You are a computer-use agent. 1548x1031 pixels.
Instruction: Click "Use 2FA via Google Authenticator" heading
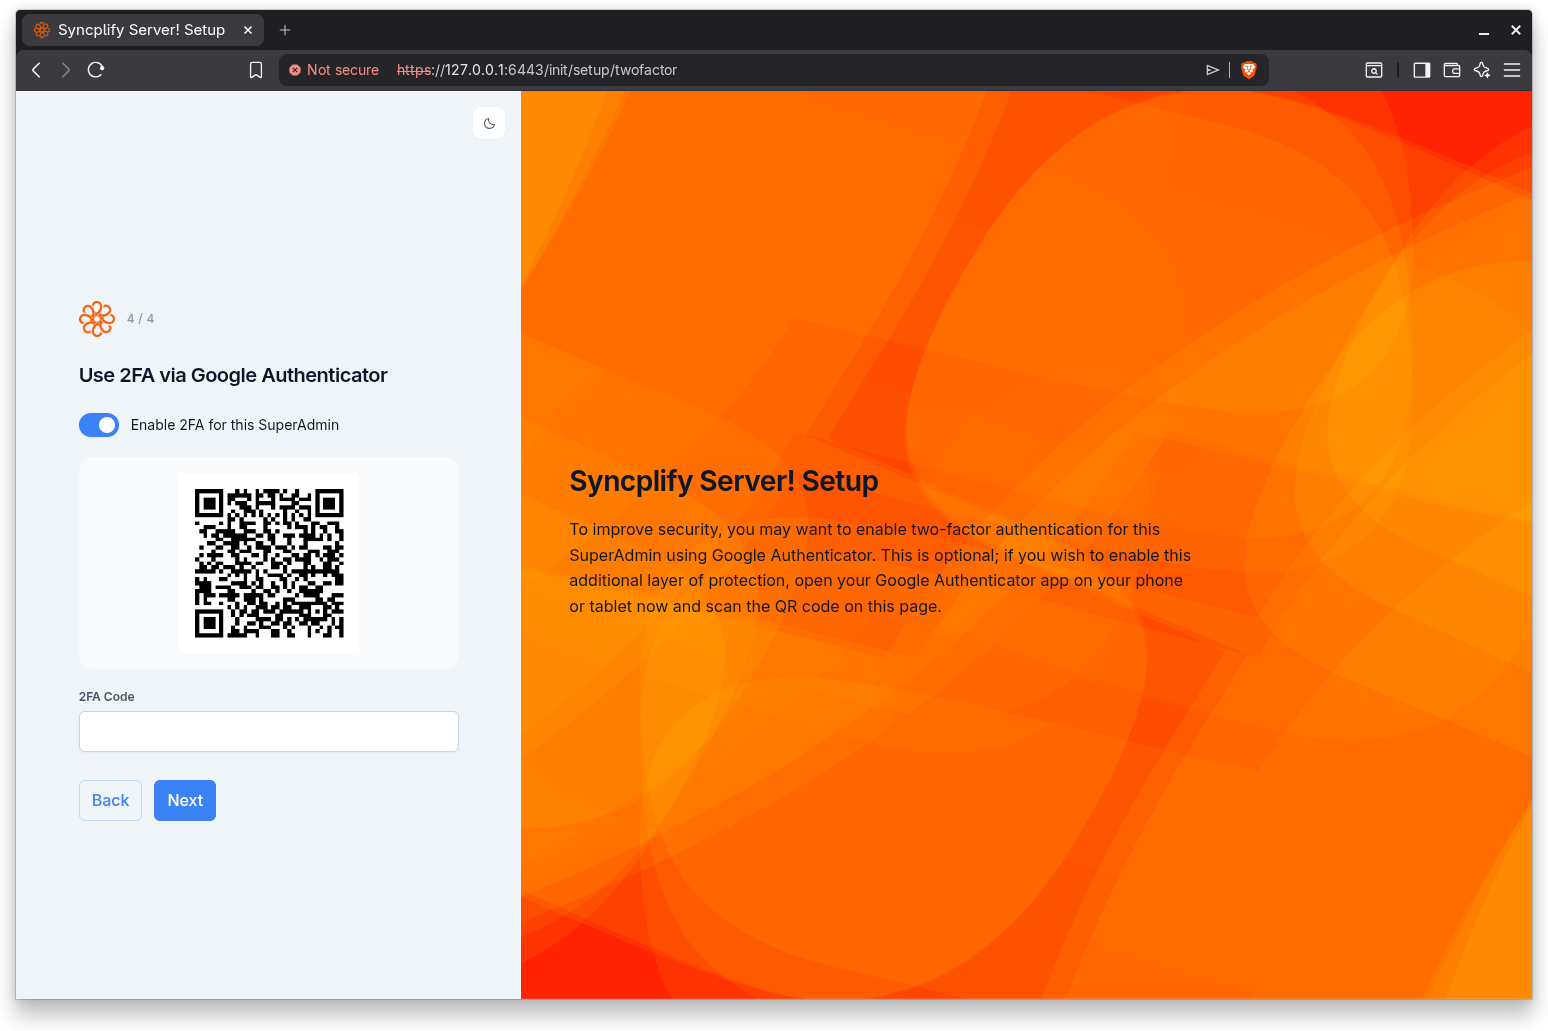(x=233, y=375)
